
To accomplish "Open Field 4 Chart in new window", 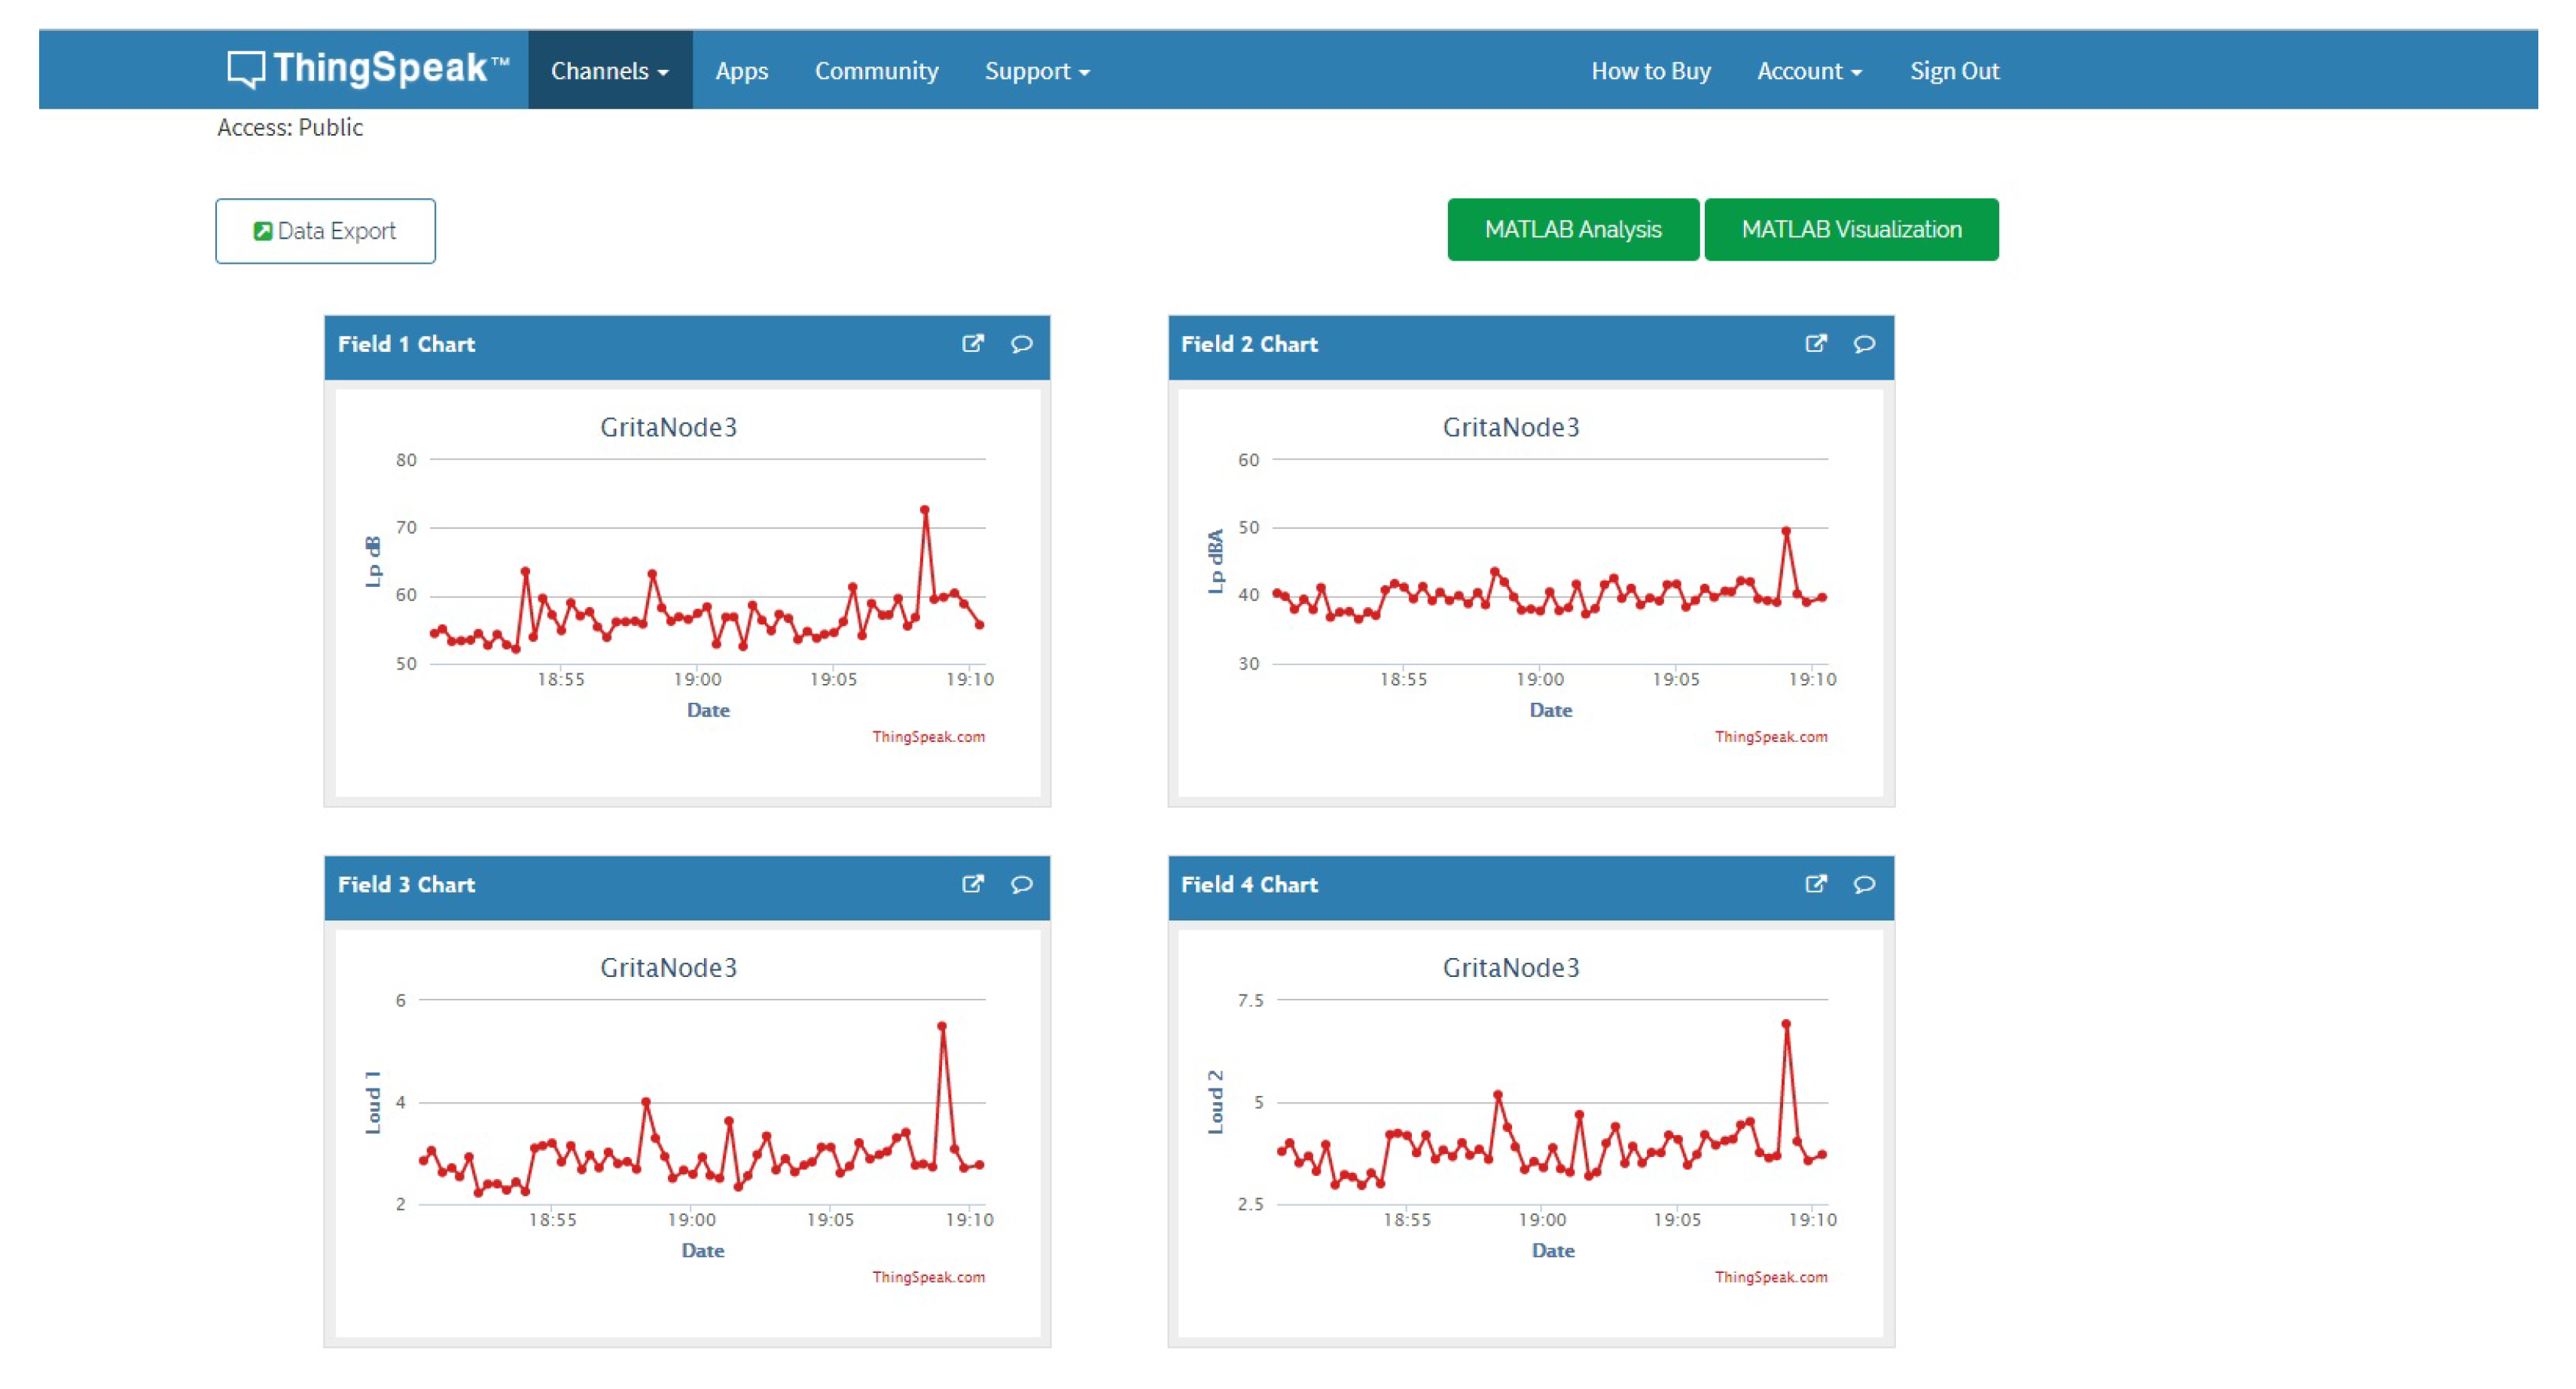I will [x=1815, y=884].
